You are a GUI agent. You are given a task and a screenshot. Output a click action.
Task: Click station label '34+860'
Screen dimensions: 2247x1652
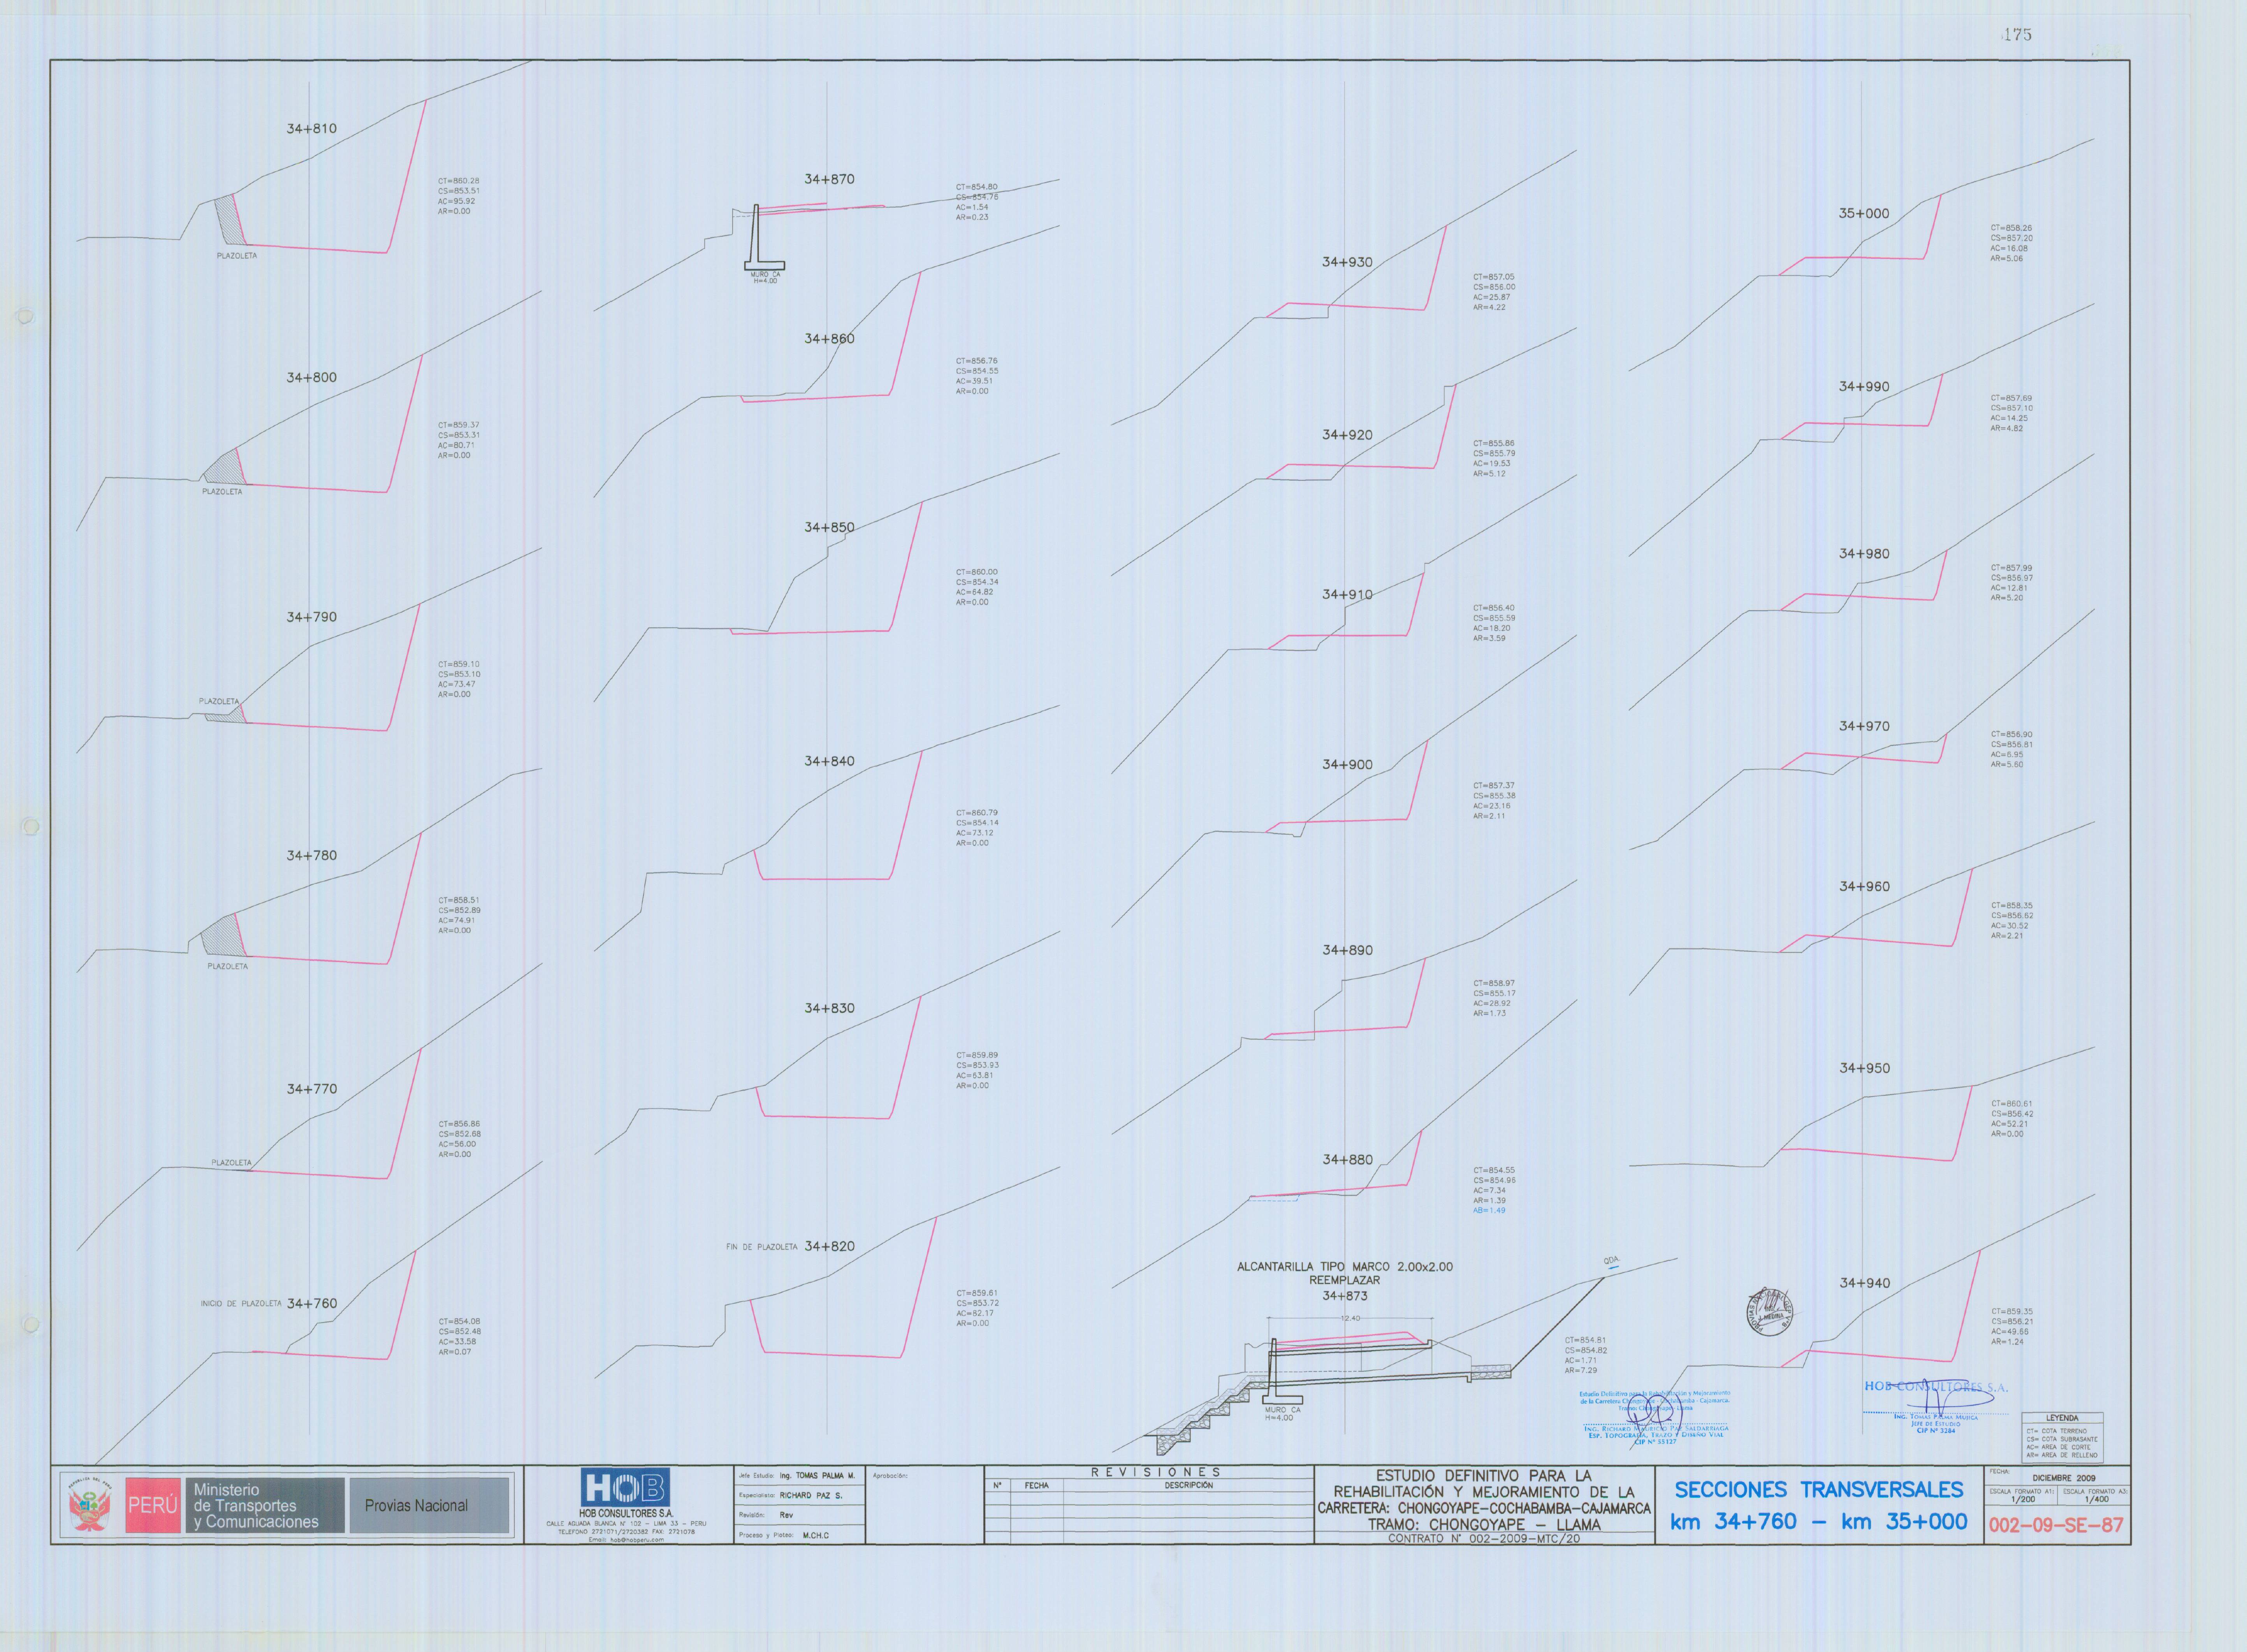(830, 339)
